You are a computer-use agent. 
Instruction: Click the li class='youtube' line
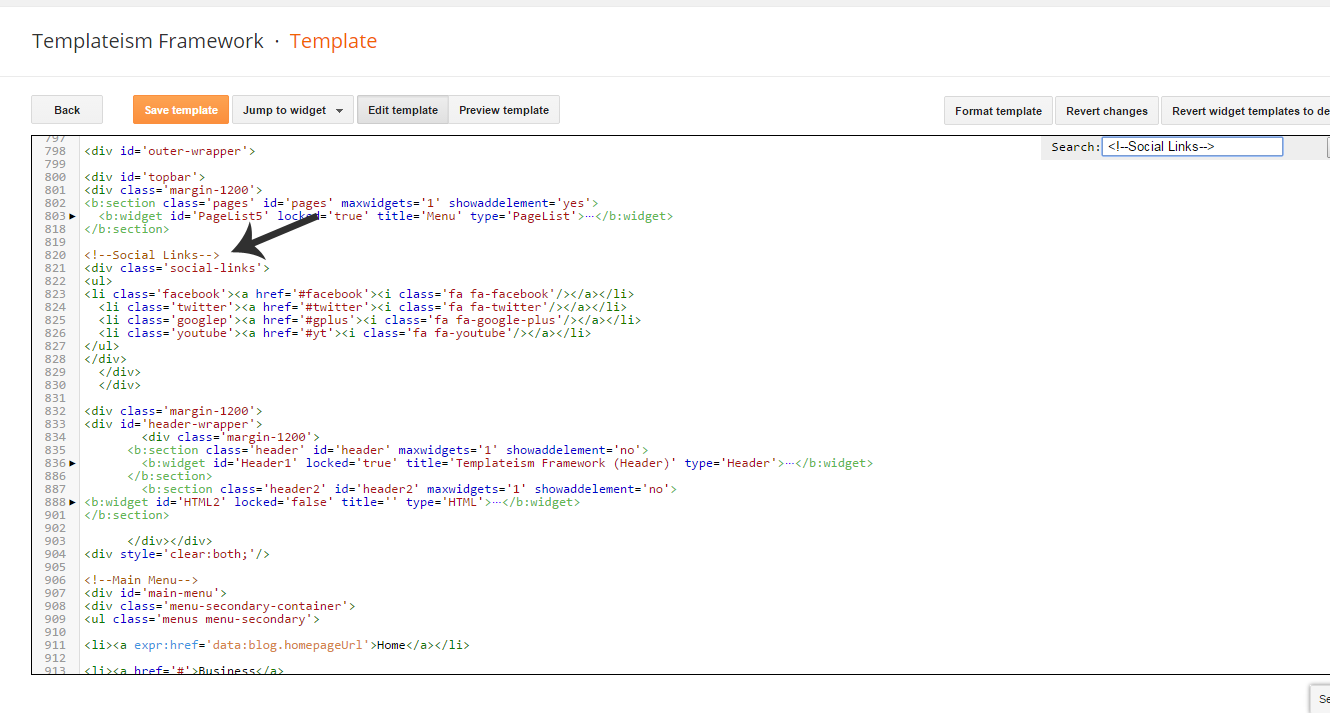(345, 333)
